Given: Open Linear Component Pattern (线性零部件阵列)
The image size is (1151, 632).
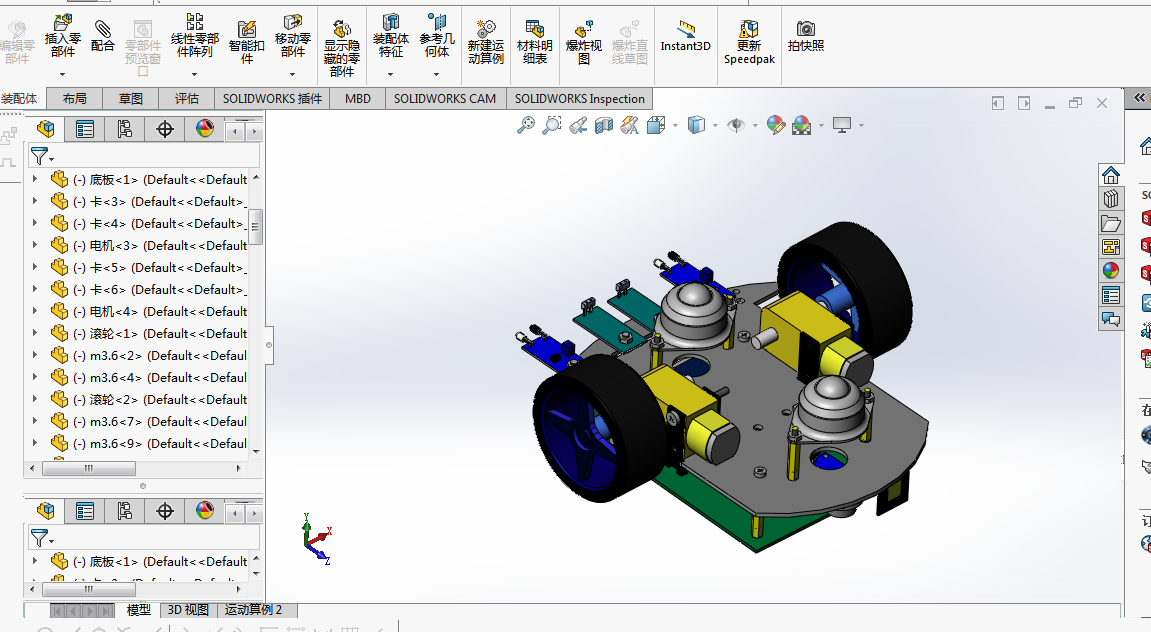Looking at the screenshot, I should [x=195, y=35].
